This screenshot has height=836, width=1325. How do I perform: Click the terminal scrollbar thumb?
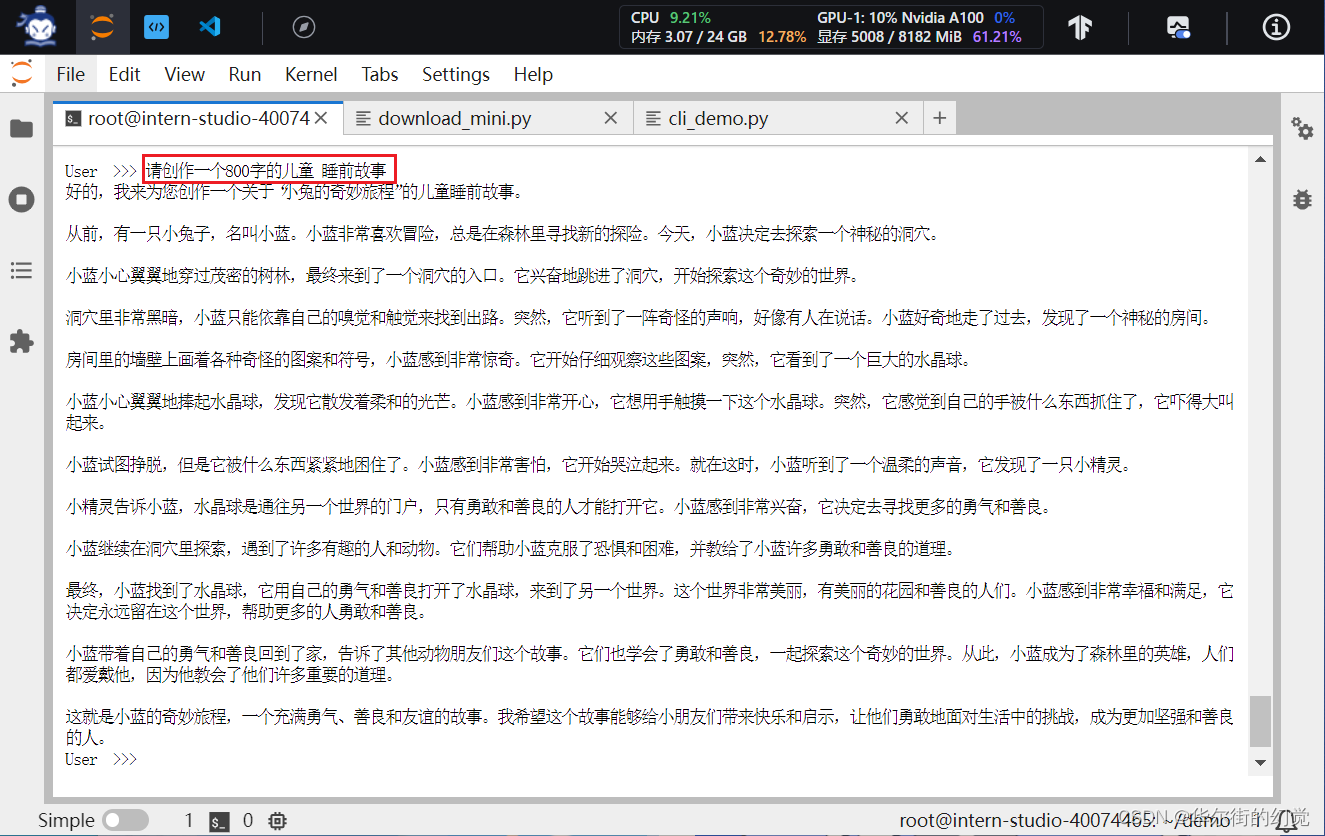point(1261,721)
